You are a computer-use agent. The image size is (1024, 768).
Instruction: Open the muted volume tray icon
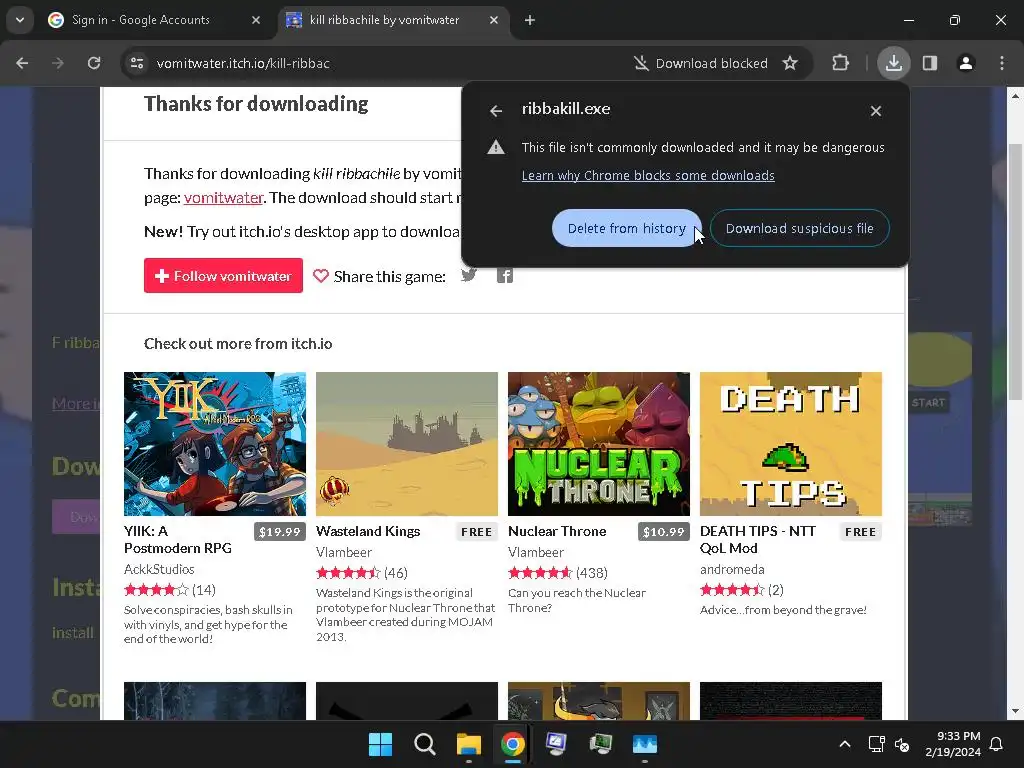click(902, 744)
